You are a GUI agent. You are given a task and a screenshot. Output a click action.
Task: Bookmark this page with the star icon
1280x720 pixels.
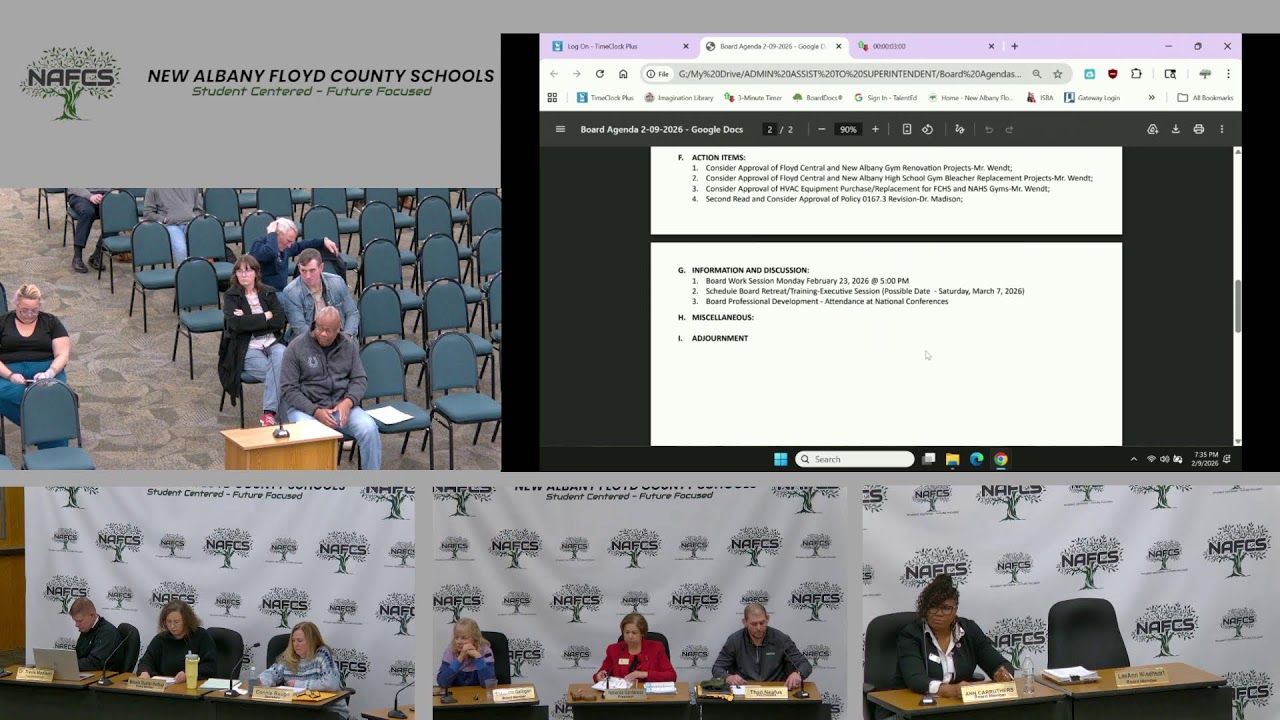pyautogui.click(x=1057, y=74)
